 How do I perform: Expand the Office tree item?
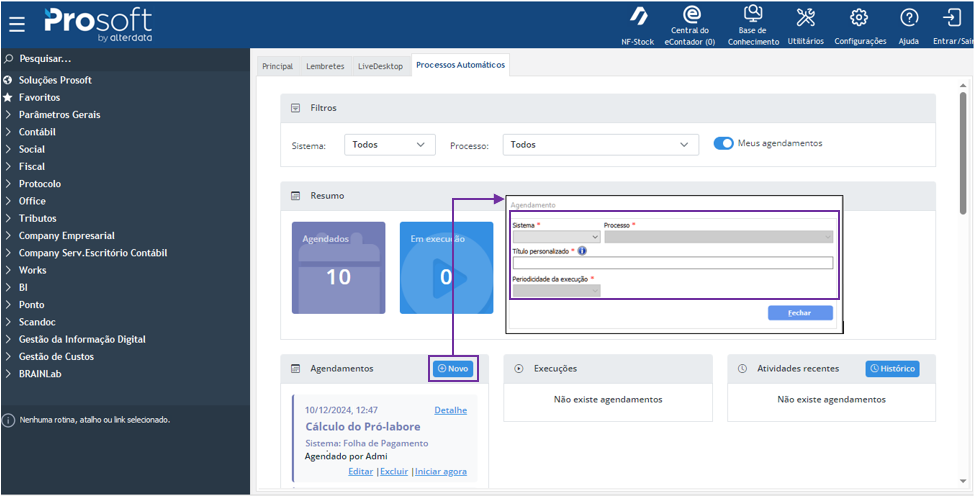click(x=8, y=202)
